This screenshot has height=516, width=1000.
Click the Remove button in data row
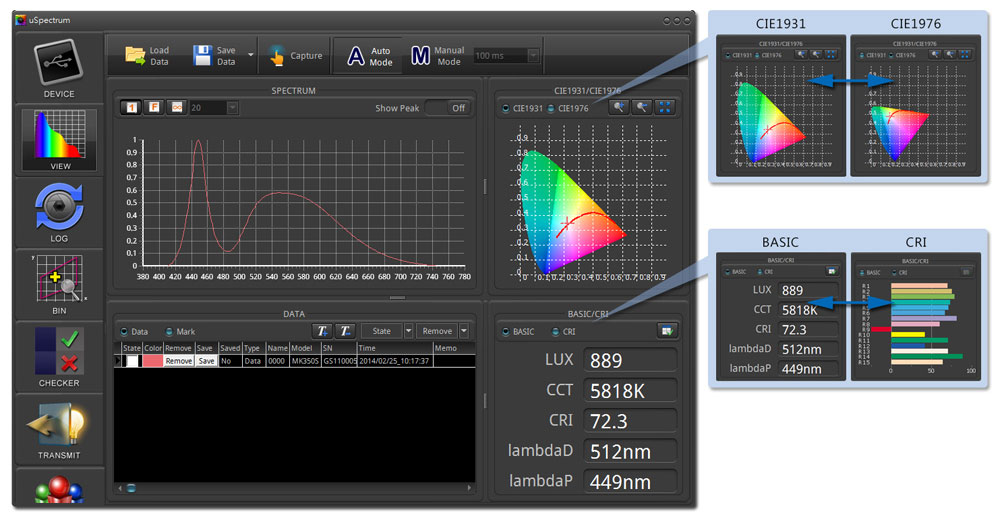(178, 361)
